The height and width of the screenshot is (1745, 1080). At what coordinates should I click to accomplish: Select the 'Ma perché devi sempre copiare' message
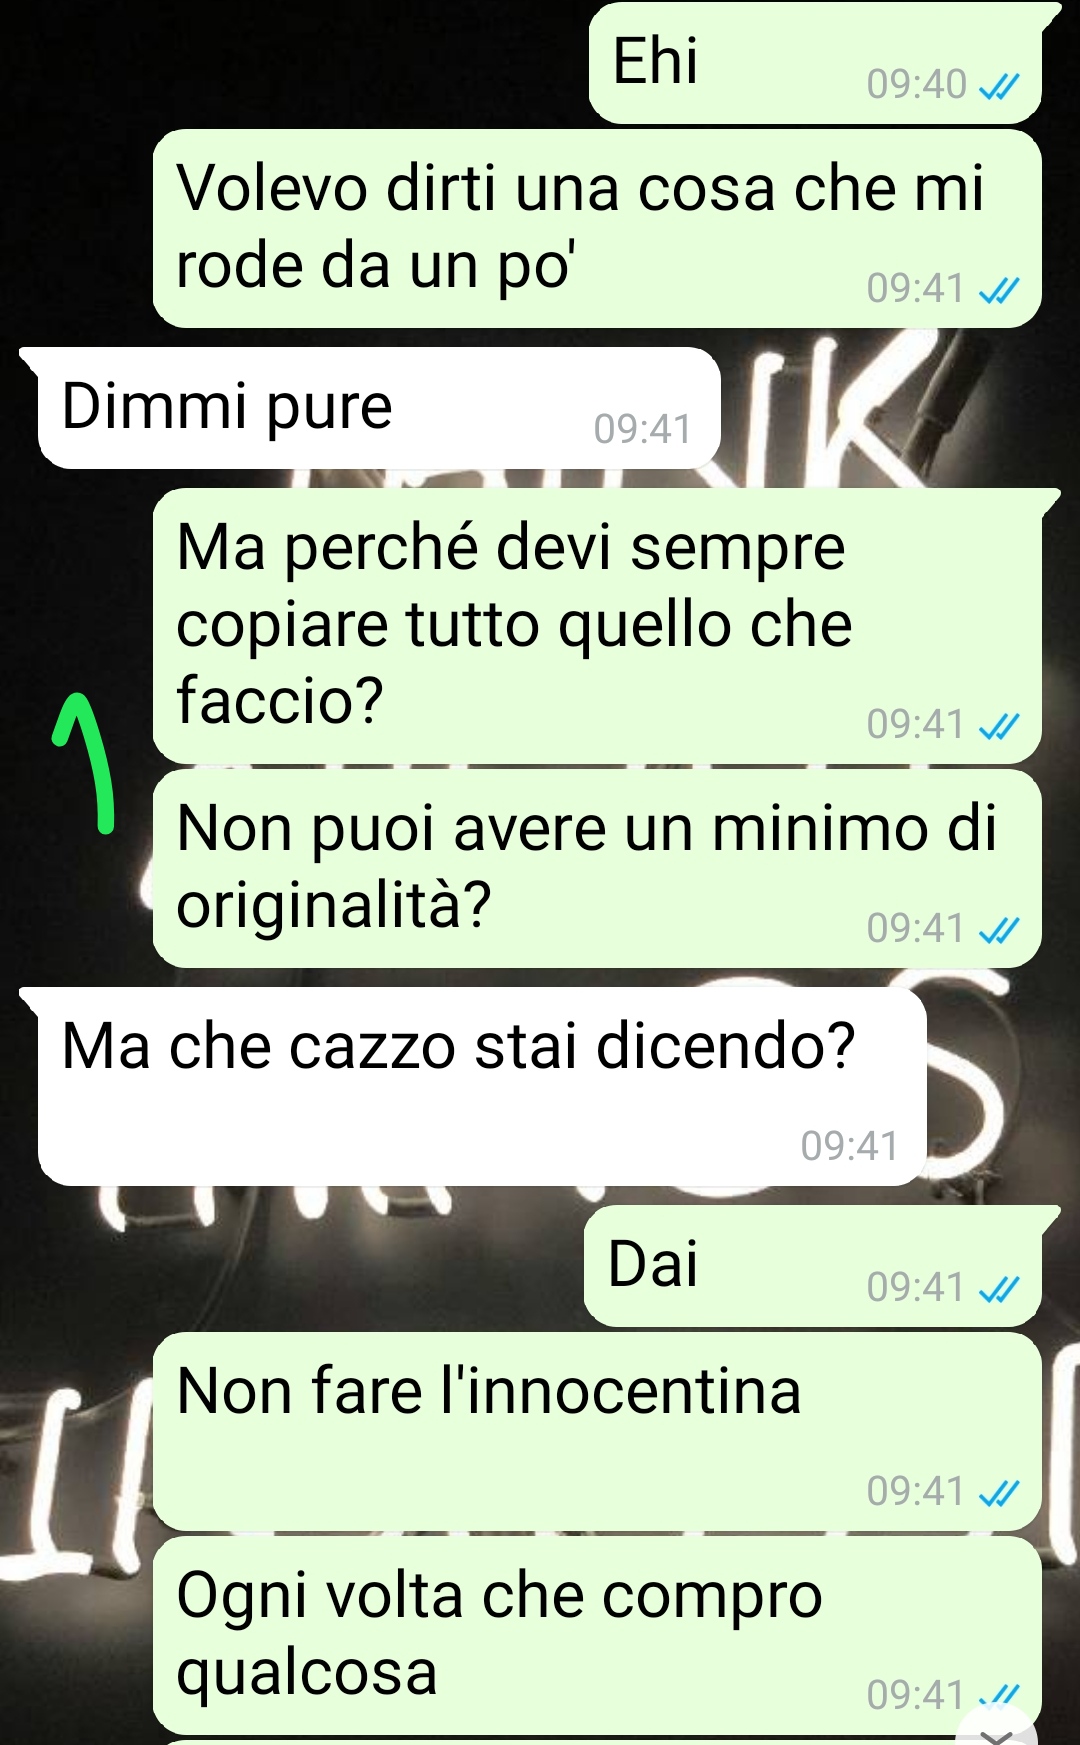(x=597, y=627)
